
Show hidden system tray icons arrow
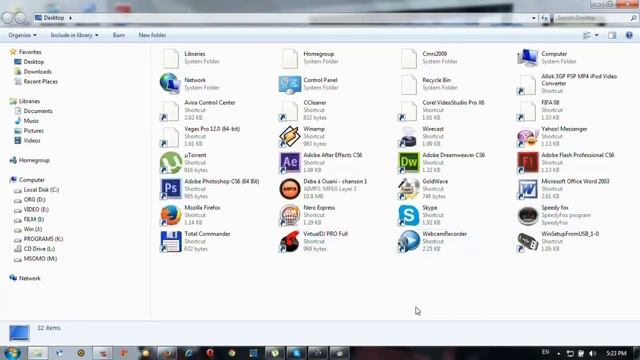click(x=558, y=353)
